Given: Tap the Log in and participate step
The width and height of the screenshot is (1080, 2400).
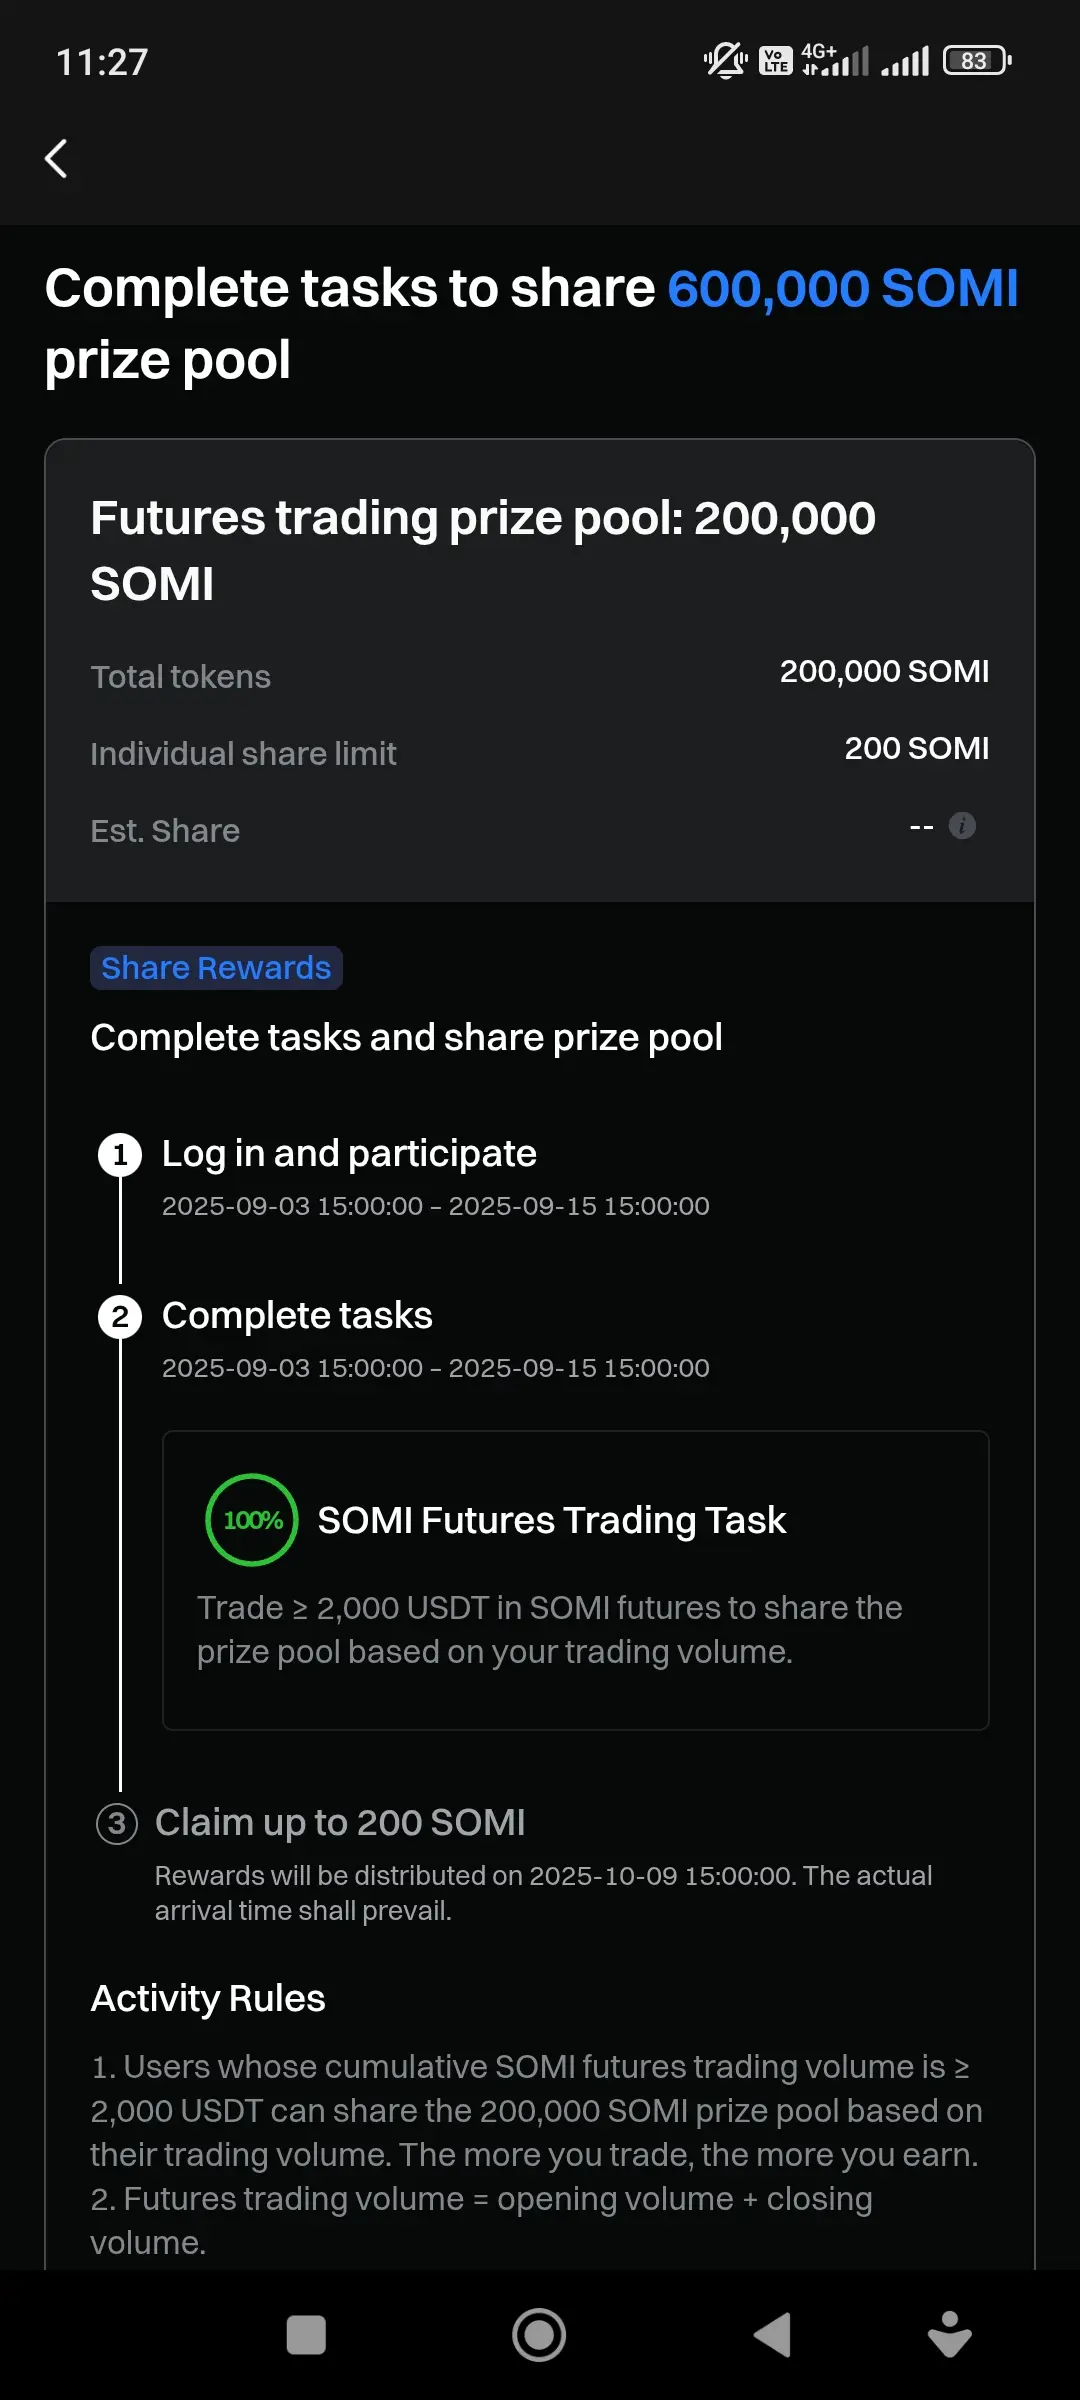Looking at the screenshot, I should click(349, 1154).
